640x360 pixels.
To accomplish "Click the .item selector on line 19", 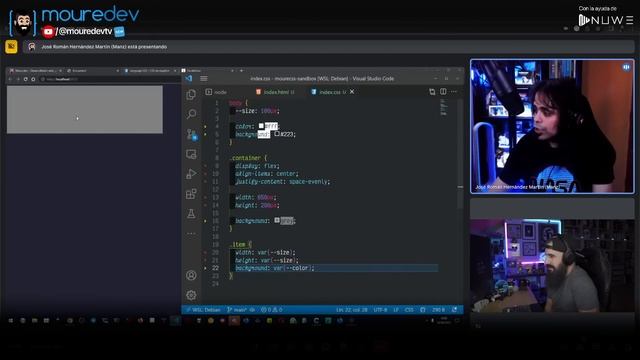I will [238, 244].
